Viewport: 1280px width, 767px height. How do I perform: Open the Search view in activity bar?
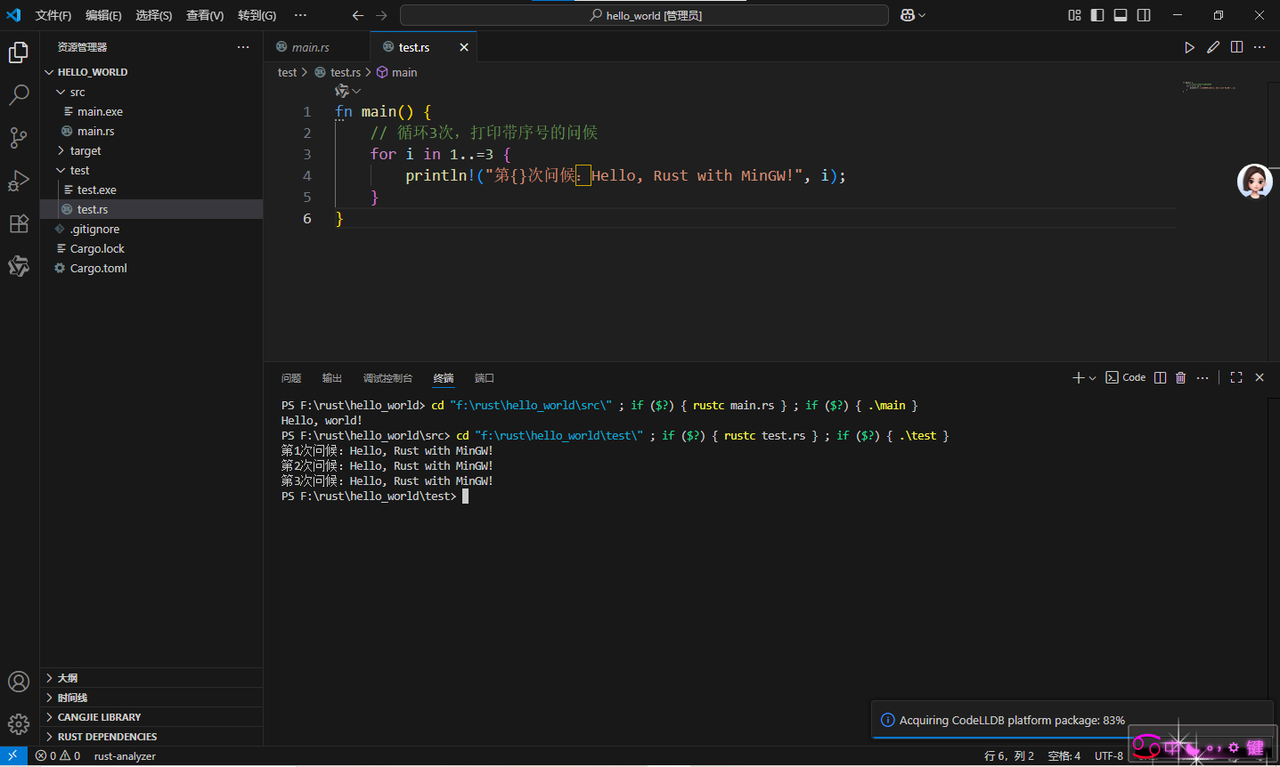[x=18, y=96]
